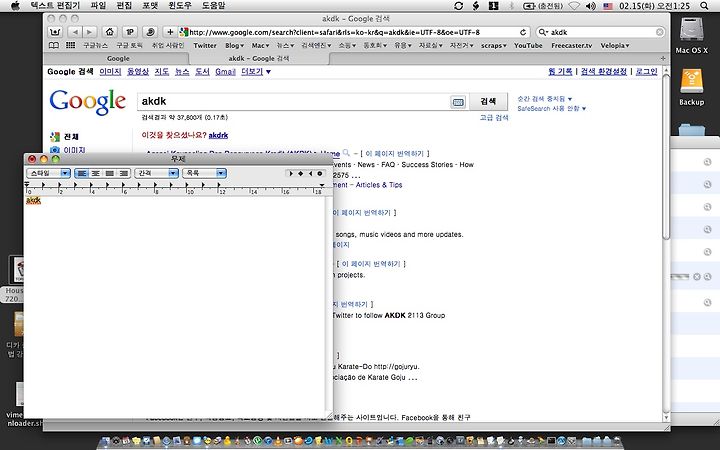Expand the Mac bookmarks folder

(x=260, y=45)
